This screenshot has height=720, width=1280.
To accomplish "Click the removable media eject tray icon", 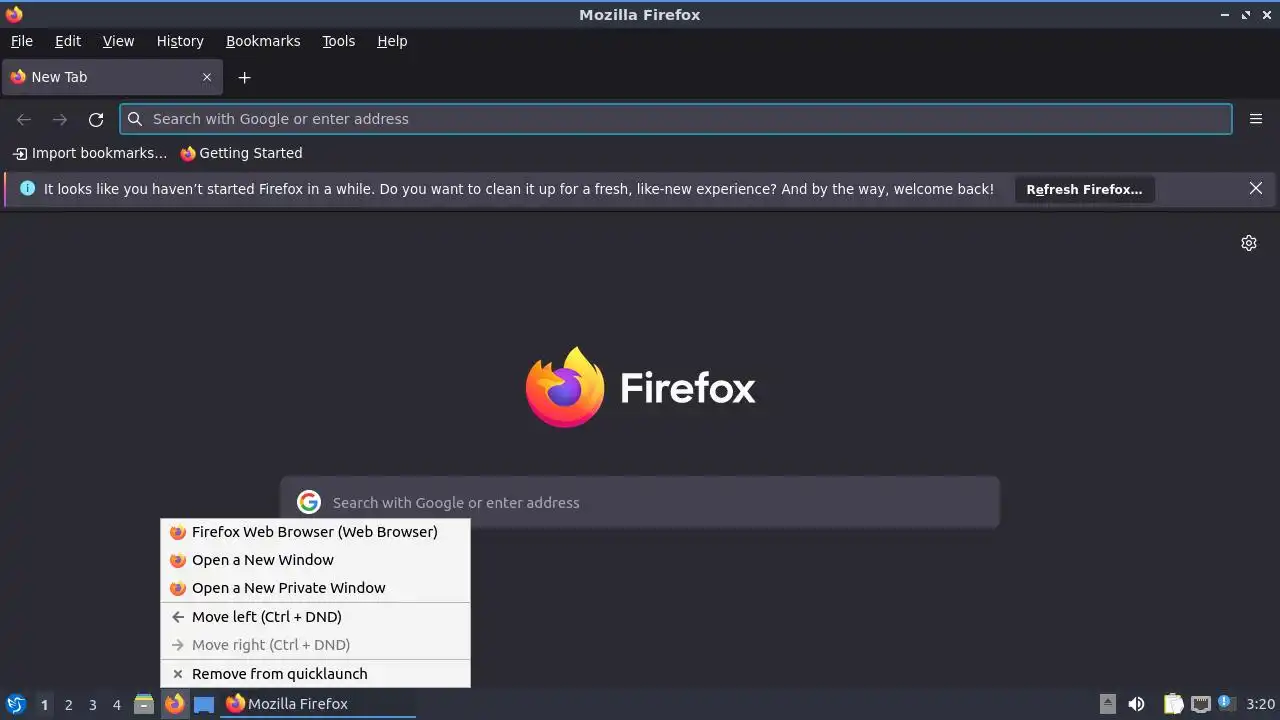I will [1107, 704].
